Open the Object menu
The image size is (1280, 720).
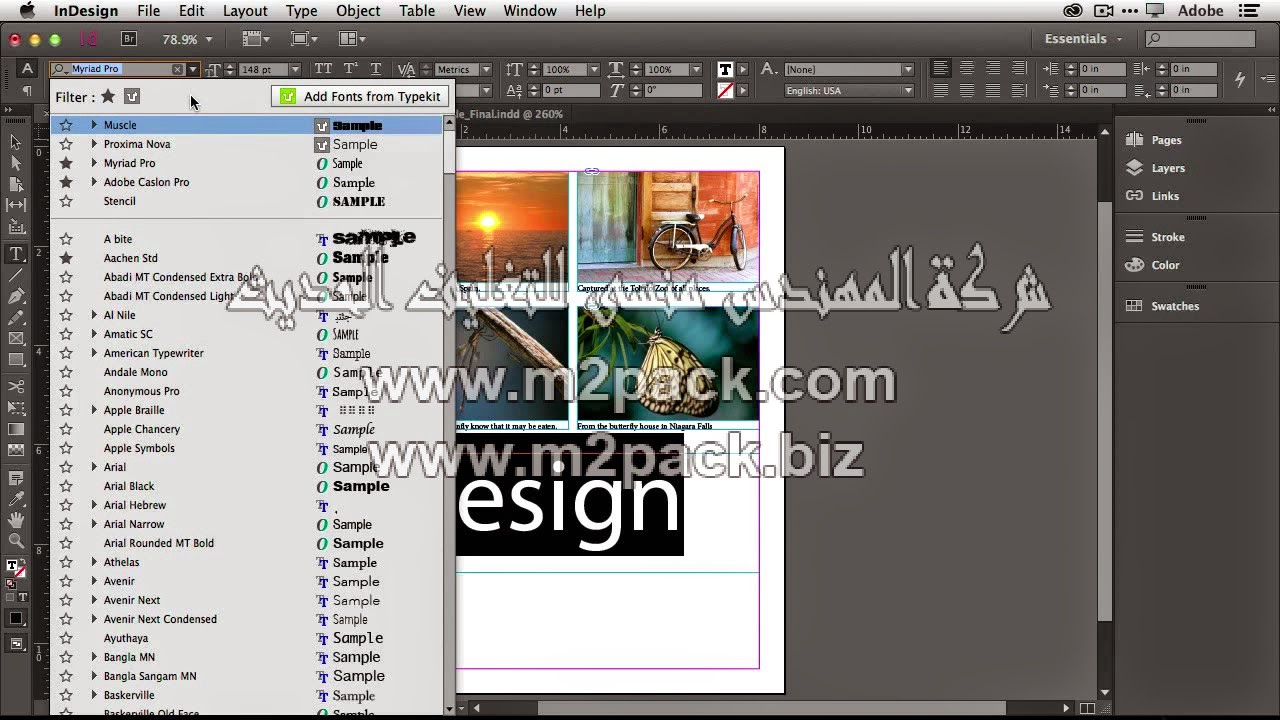(x=358, y=11)
